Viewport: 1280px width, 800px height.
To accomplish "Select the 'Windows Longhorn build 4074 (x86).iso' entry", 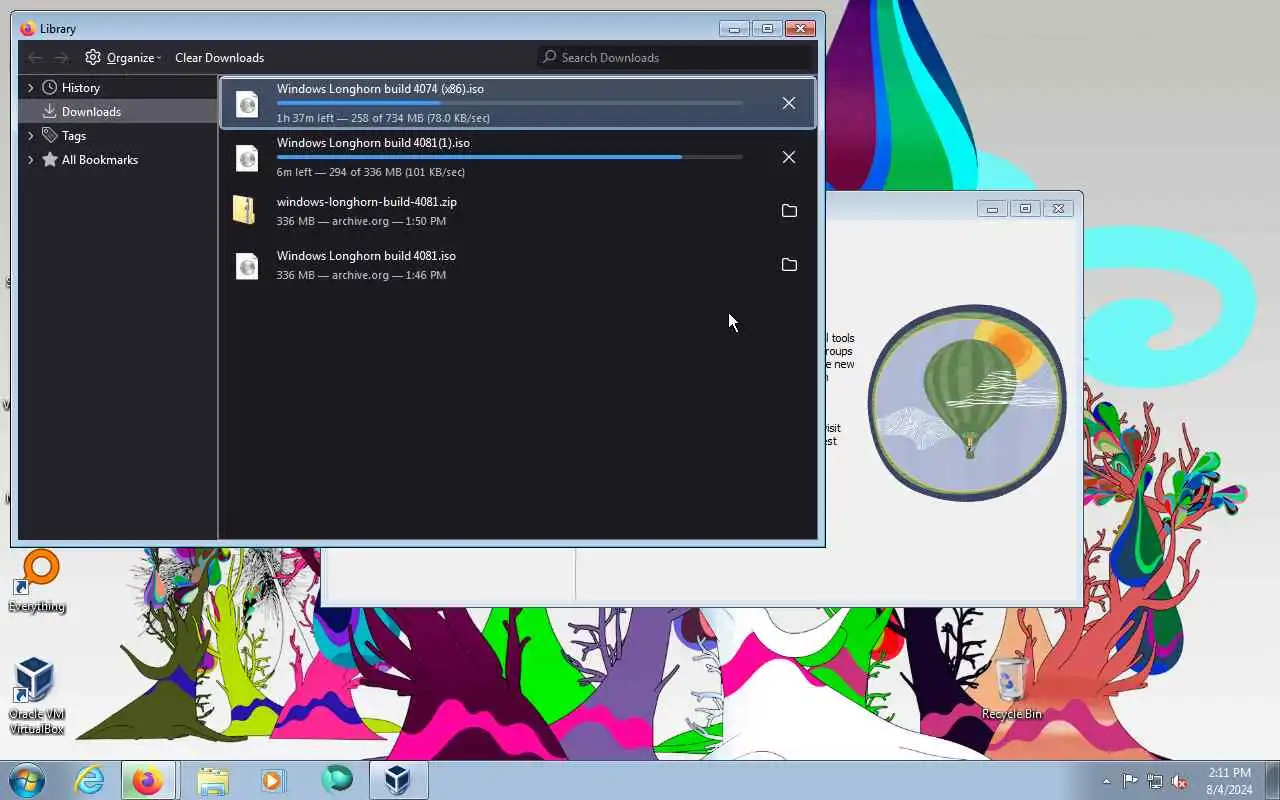I will click(518, 103).
